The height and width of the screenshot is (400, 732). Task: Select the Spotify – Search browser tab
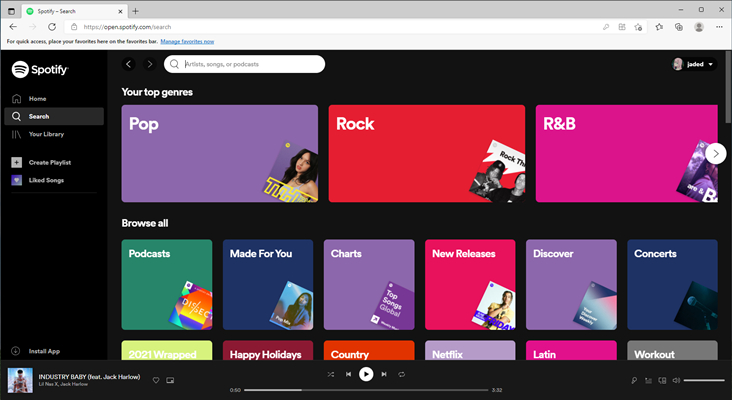(x=74, y=11)
